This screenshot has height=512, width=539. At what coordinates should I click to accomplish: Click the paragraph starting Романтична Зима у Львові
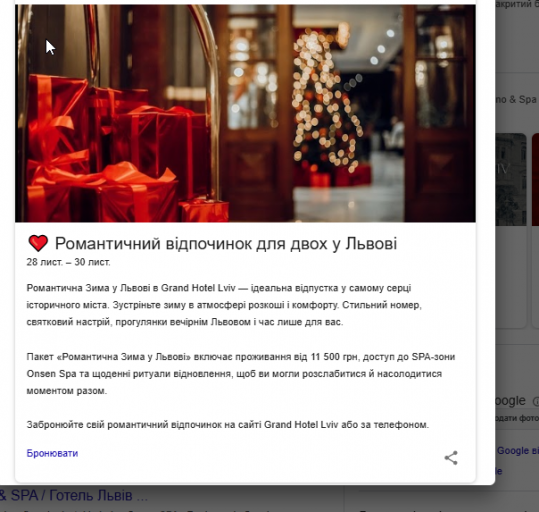(224, 305)
